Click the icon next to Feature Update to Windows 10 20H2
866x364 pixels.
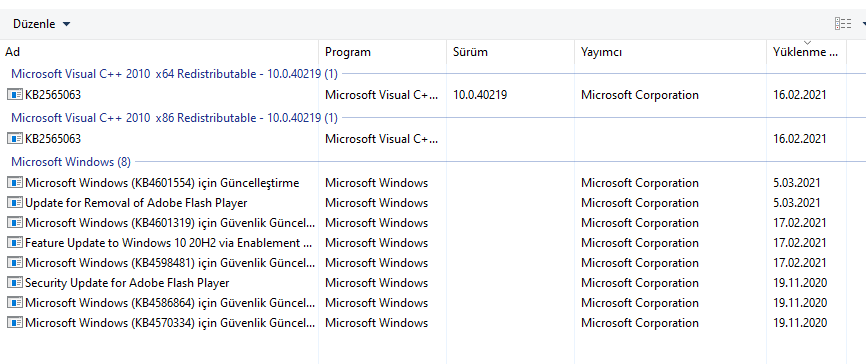point(15,242)
